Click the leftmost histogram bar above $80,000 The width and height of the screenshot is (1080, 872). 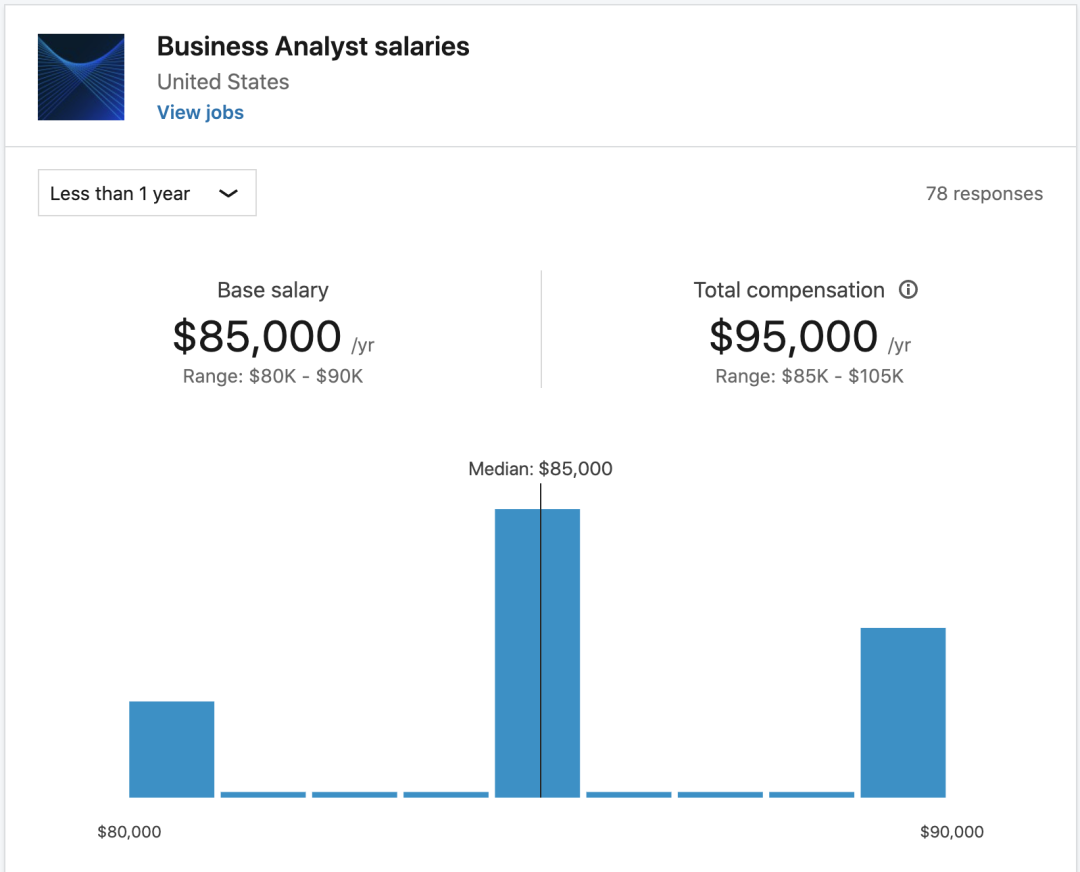(x=171, y=749)
